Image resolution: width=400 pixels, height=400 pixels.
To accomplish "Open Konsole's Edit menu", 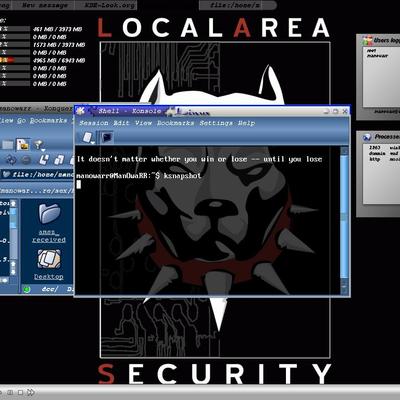I will tap(121, 123).
